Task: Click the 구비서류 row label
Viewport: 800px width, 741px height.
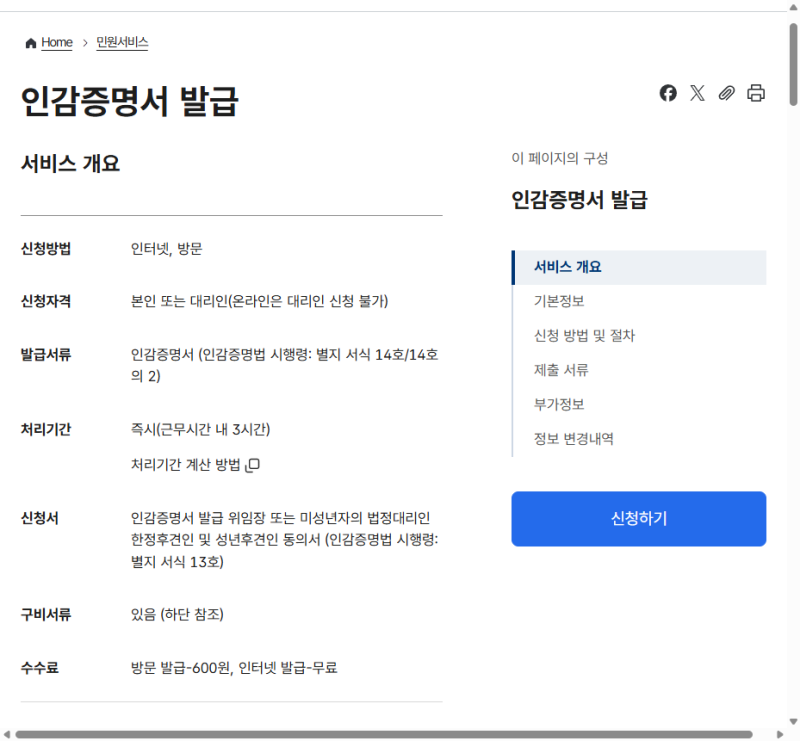Action: click(x=46, y=614)
